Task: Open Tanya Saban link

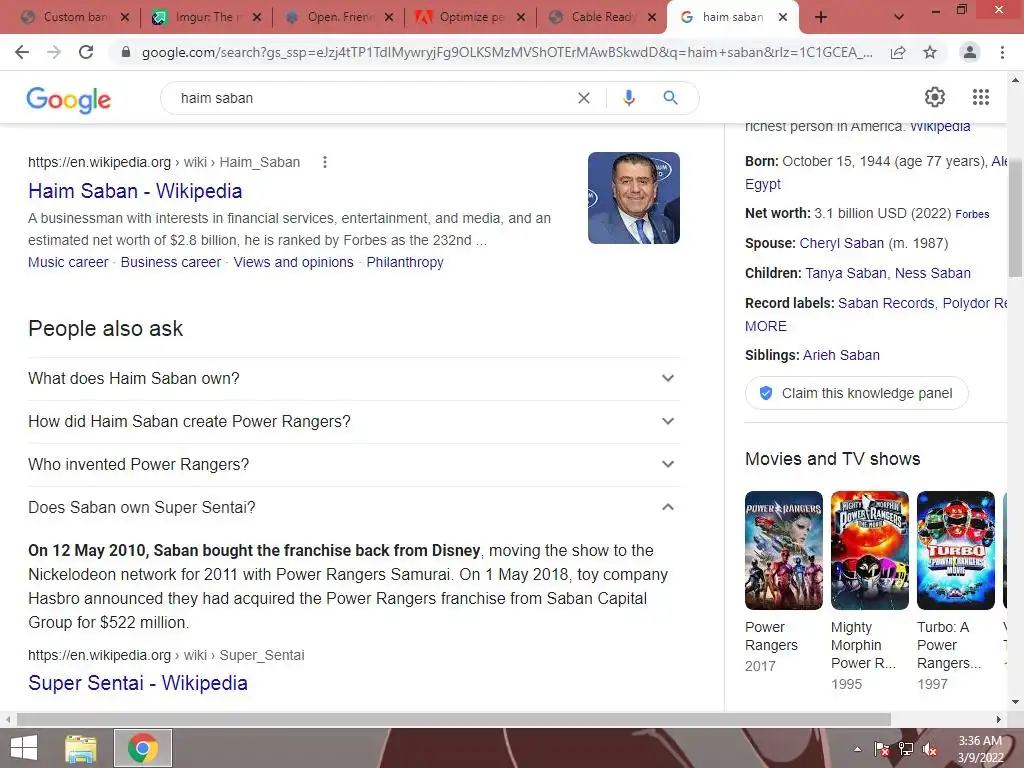Action: click(846, 273)
